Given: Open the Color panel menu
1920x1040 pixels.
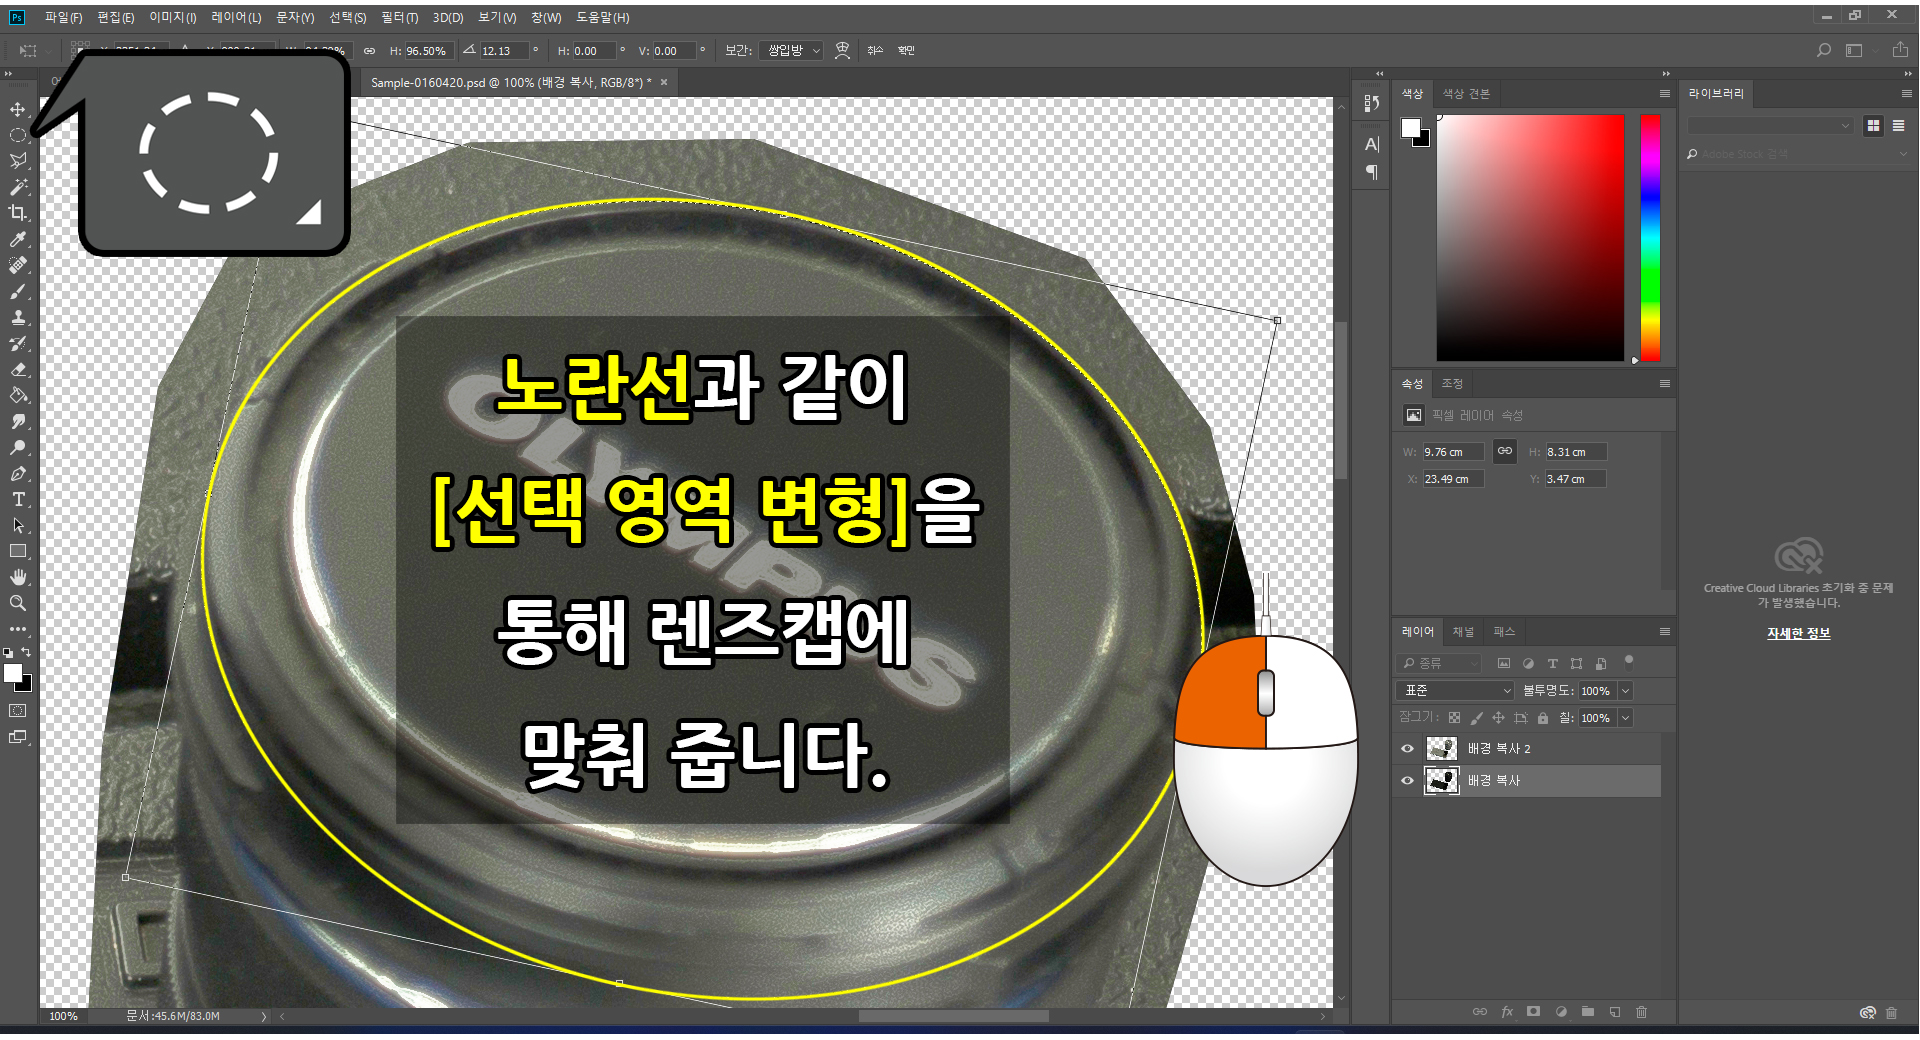Looking at the screenshot, I should click(x=1664, y=93).
